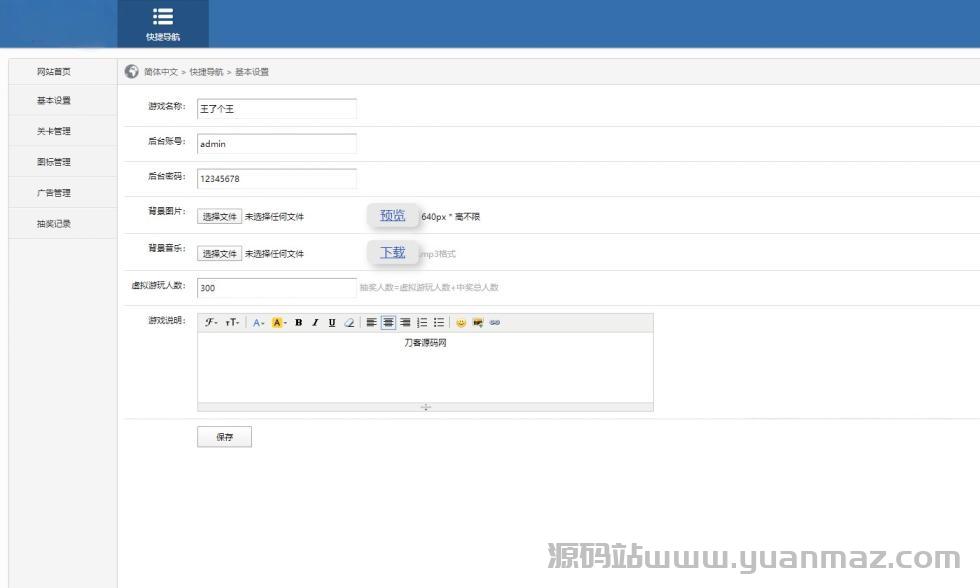
Task: Toggle bold formatting in the editor
Action: [298, 323]
